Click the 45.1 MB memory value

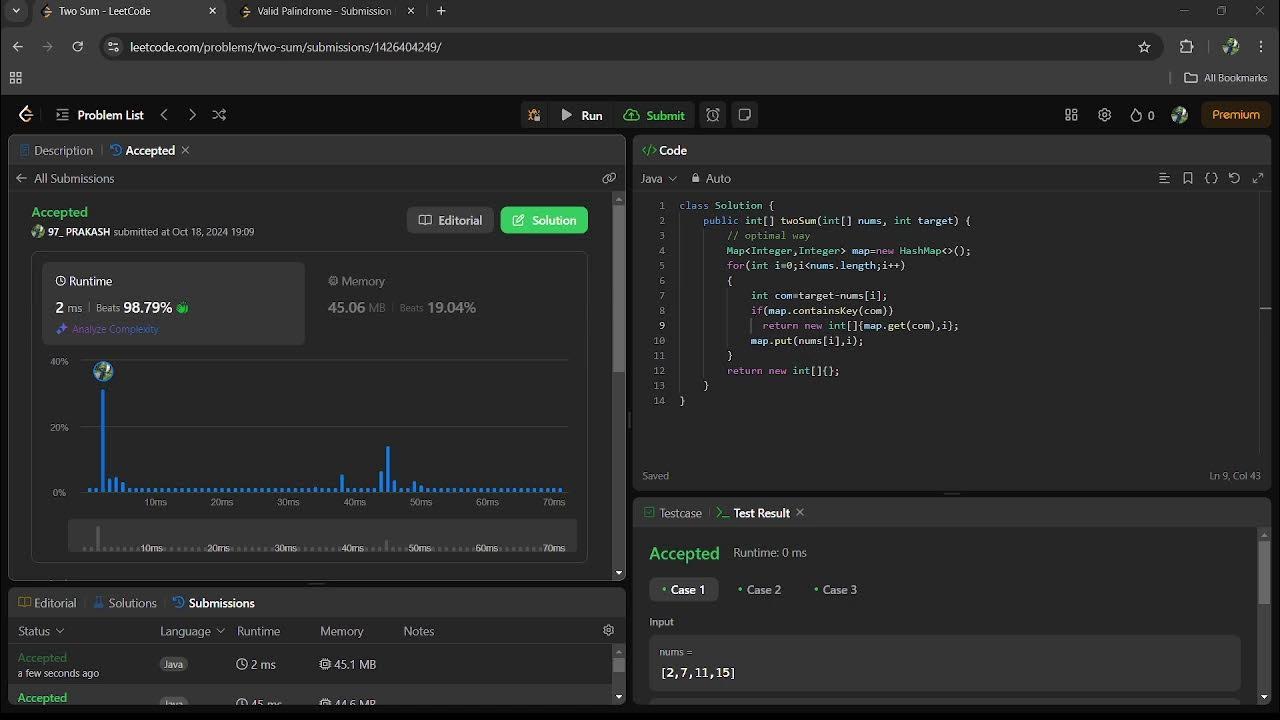(x=348, y=664)
